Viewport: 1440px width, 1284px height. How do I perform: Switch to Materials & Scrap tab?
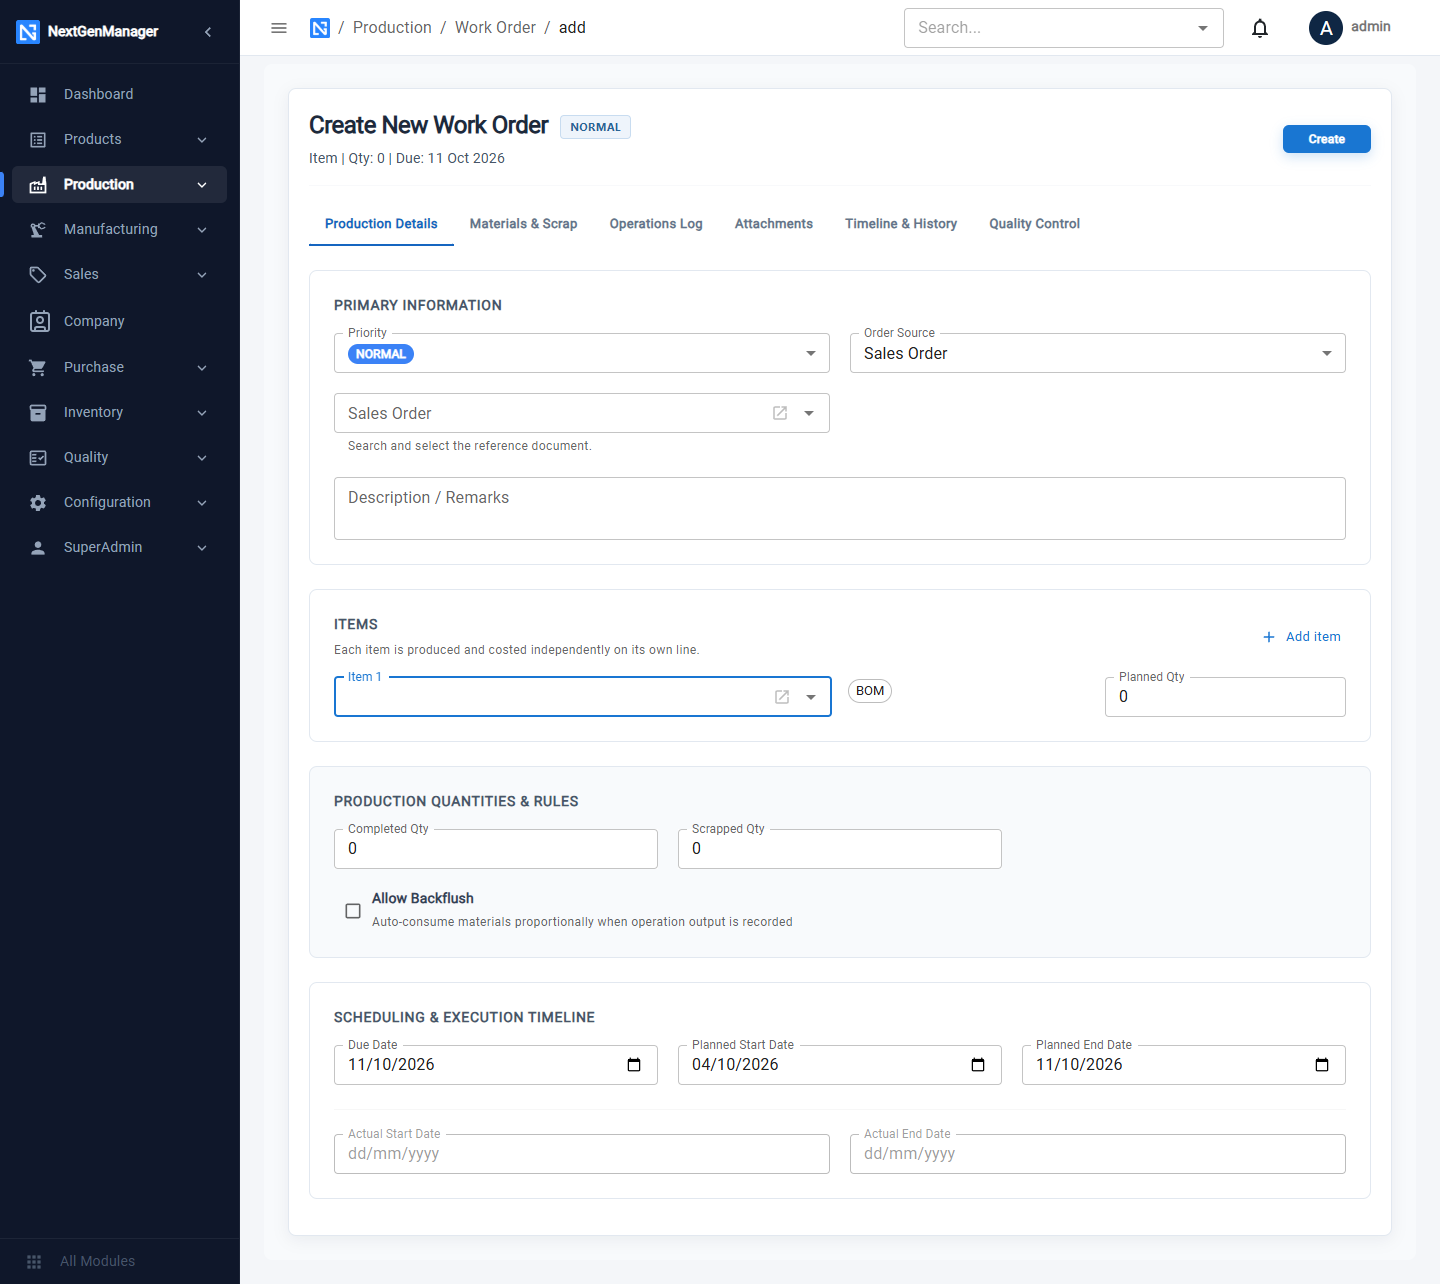(524, 224)
